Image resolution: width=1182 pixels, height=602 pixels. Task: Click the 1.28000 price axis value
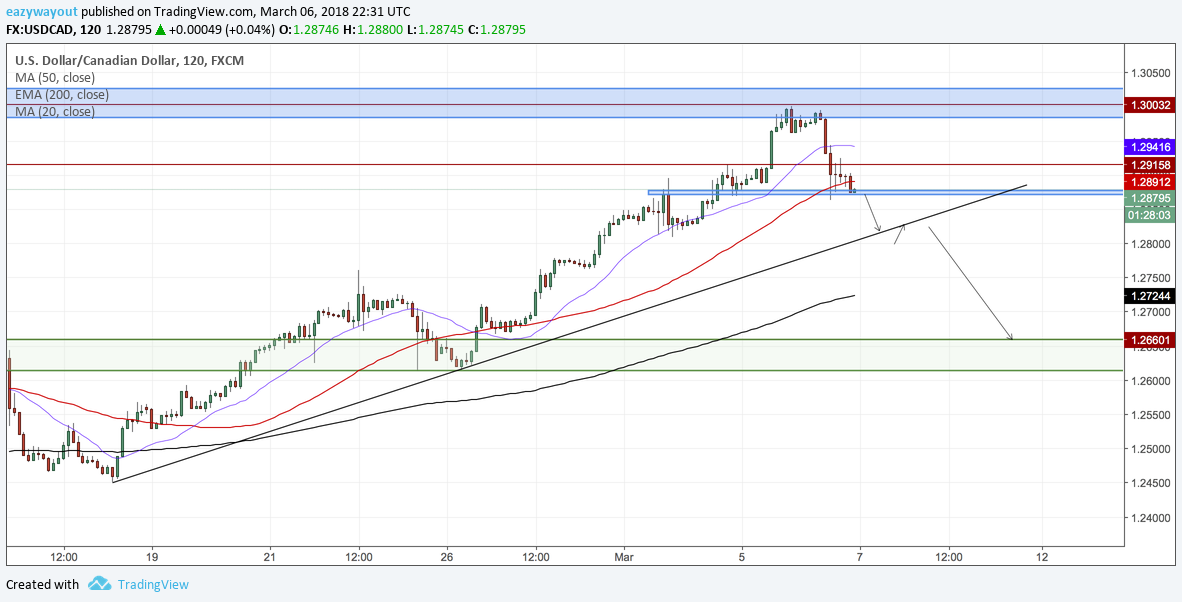pyautogui.click(x=1148, y=244)
